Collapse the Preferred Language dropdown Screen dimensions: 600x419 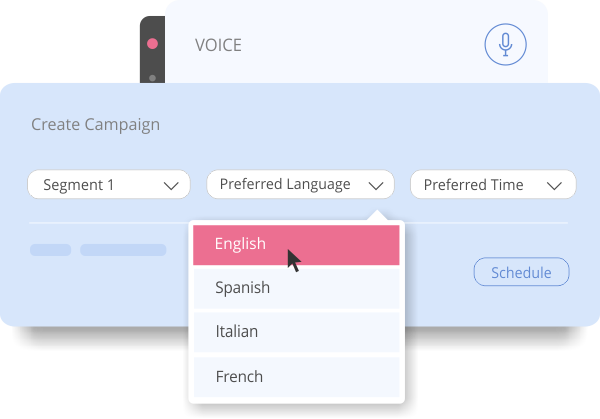pos(300,185)
